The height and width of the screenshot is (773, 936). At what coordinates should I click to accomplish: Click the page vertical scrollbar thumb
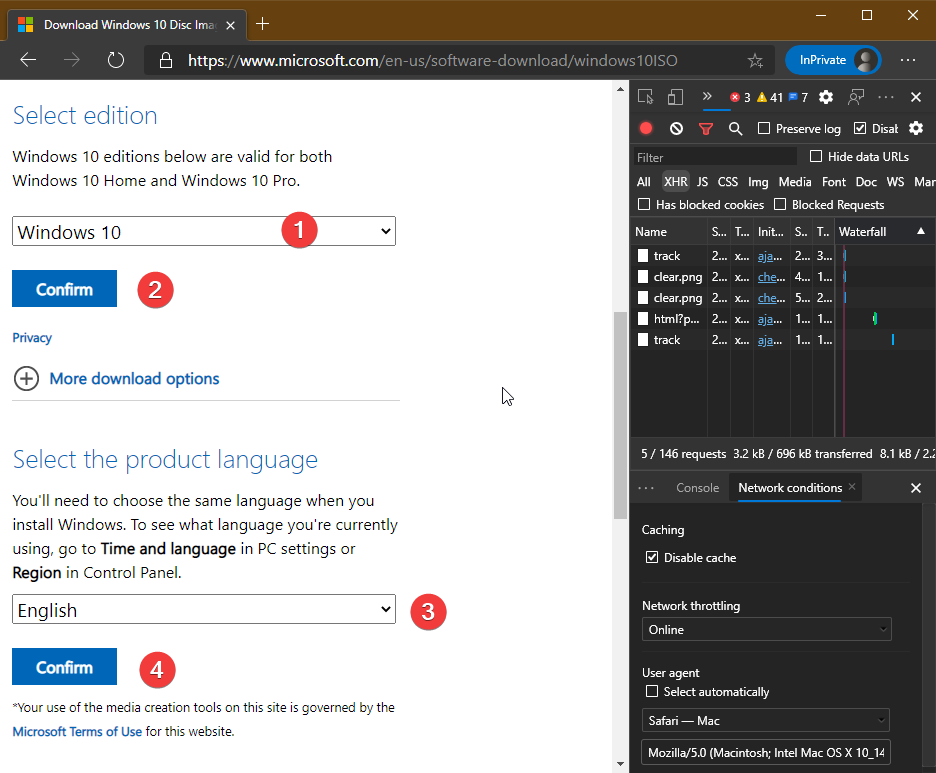point(620,415)
